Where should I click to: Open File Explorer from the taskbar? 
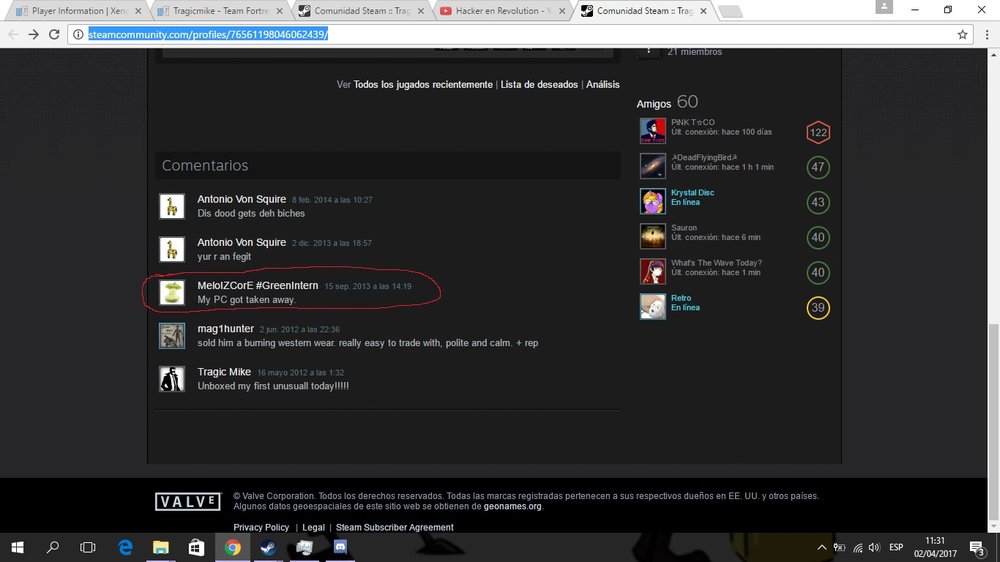click(x=161, y=547)
